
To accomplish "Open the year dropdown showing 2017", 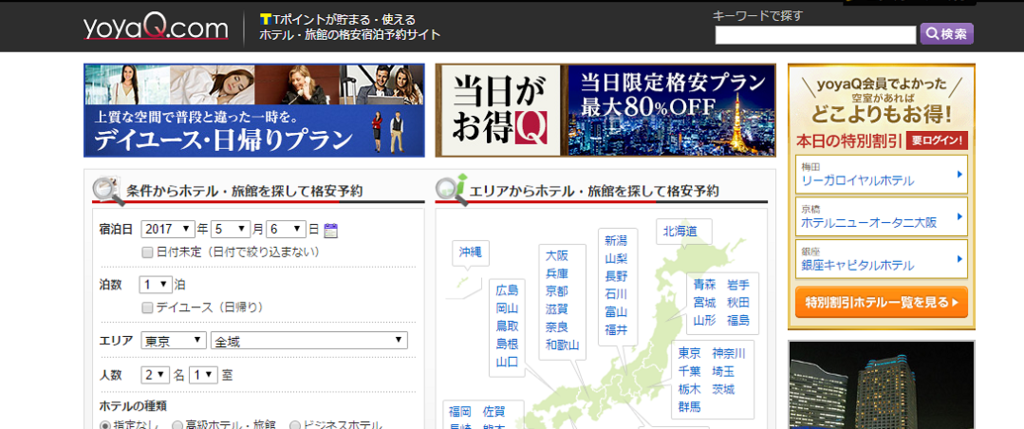I will click(168, 229).
